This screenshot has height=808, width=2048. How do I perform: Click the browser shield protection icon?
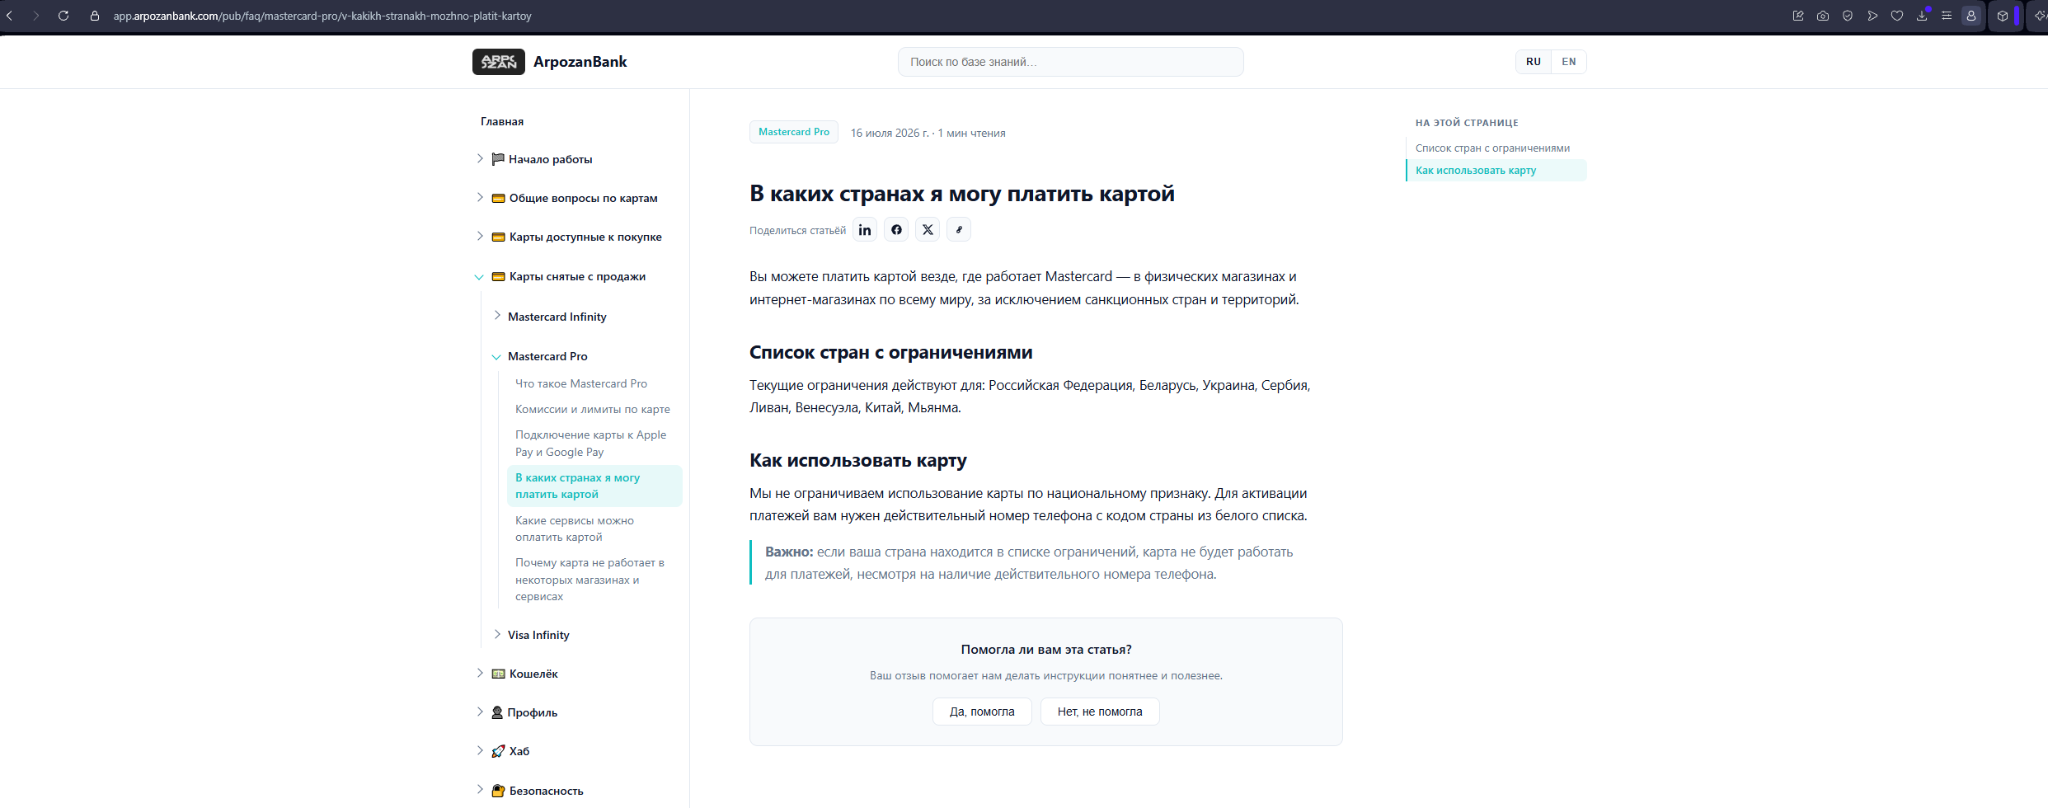pyautogui.click(x=1847, y=16)
